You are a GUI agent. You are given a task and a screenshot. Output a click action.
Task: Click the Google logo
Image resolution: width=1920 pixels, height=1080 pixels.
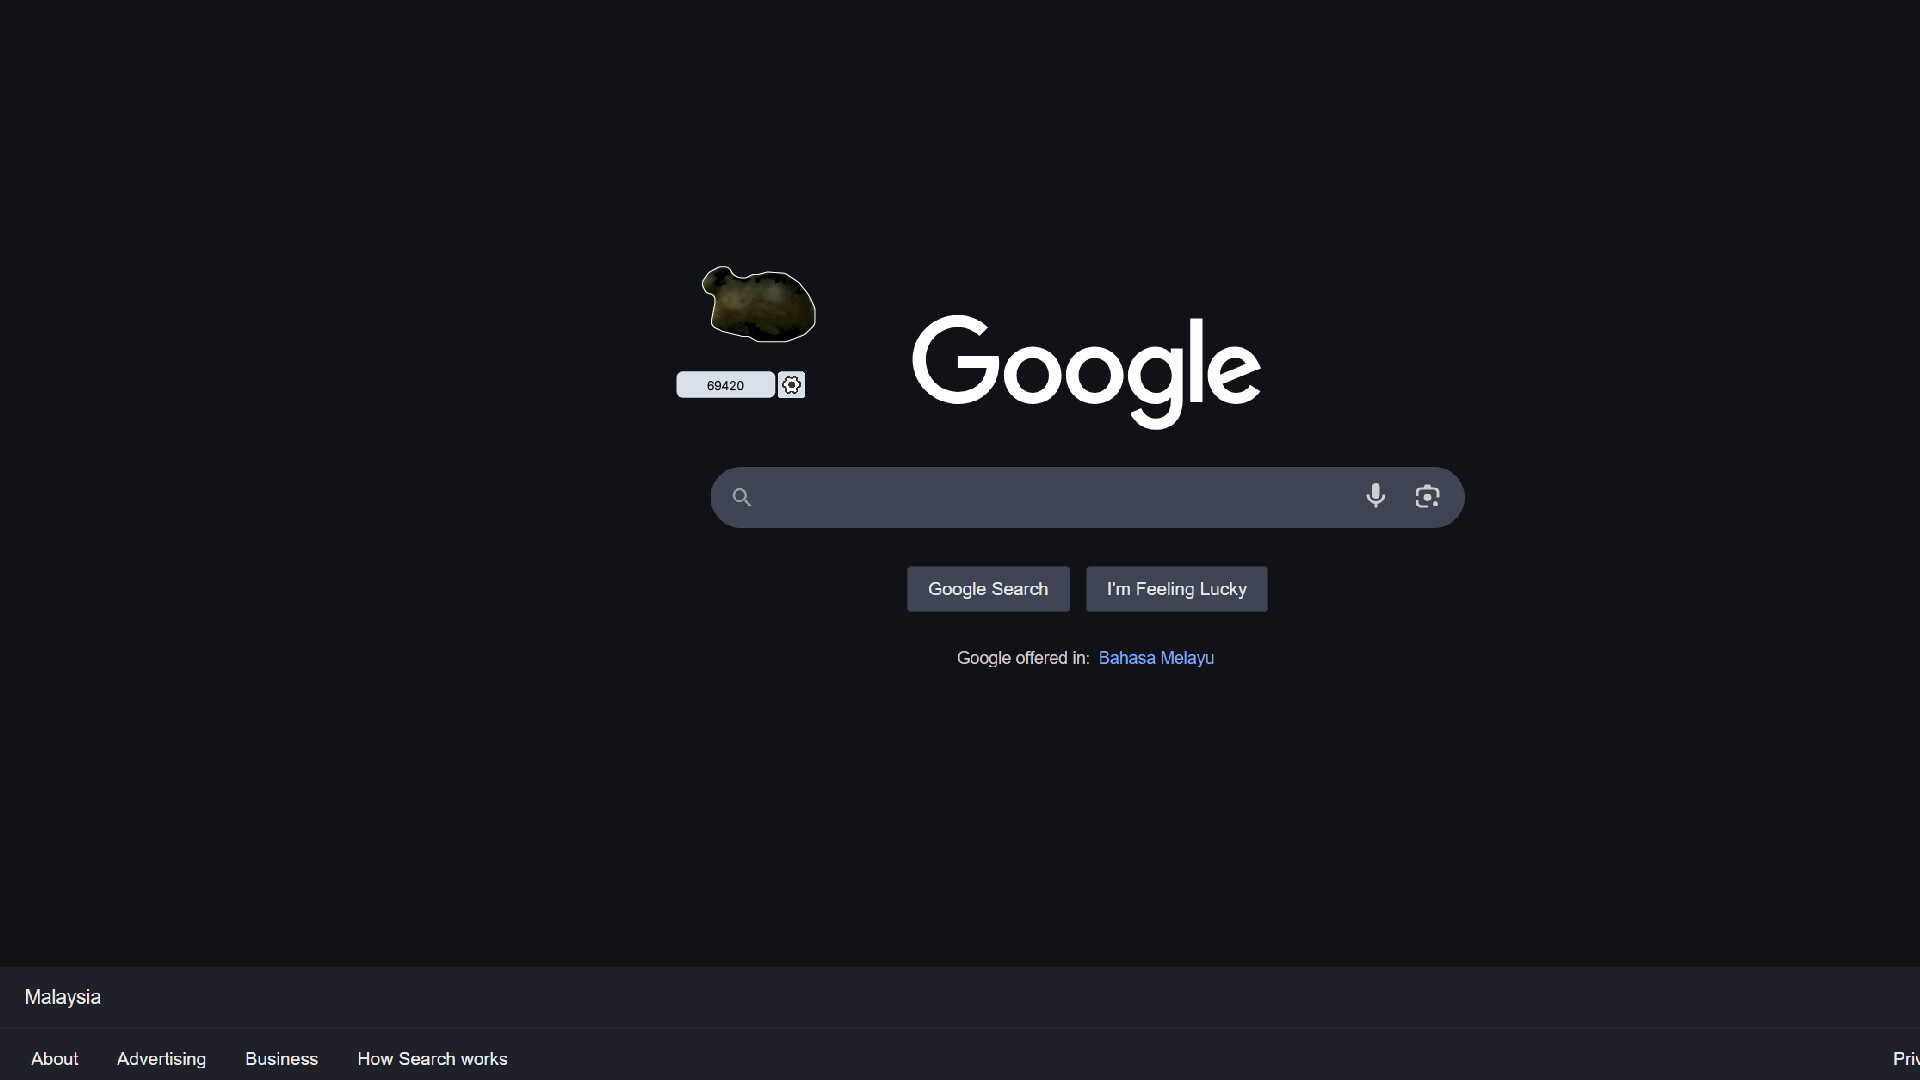(1086, 370)
